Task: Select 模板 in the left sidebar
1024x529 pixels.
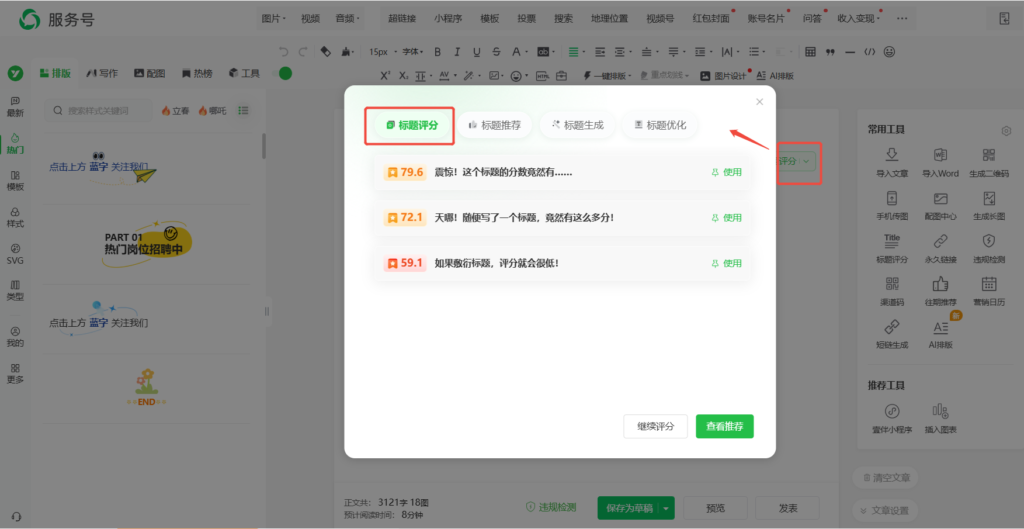Action: pyautogui.click(x=15, y=180)
